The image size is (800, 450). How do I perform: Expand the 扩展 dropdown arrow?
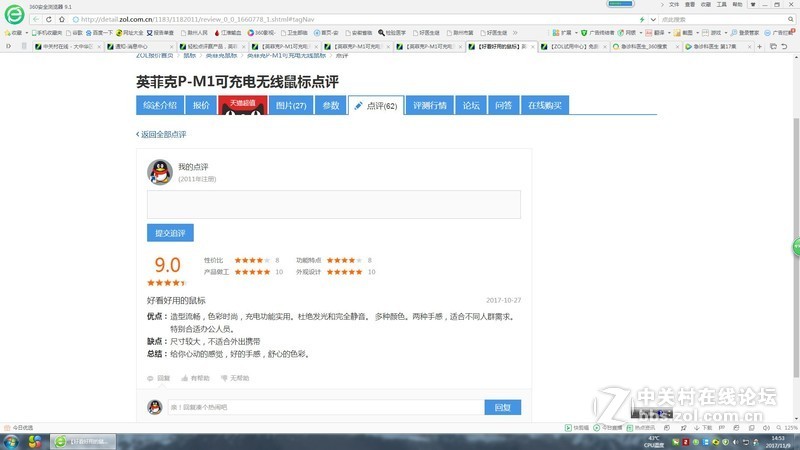point(576,33)
